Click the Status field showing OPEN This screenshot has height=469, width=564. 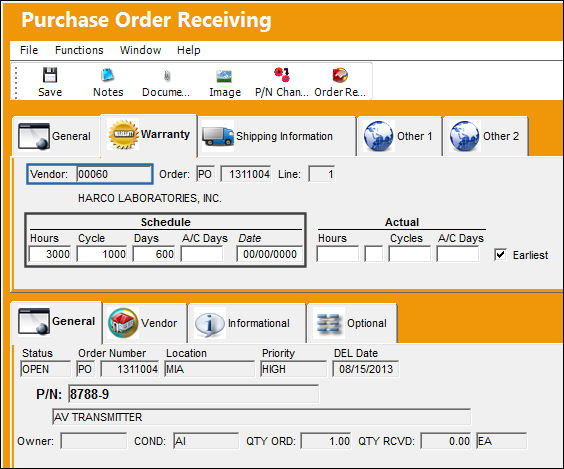(x=45, y=369)
